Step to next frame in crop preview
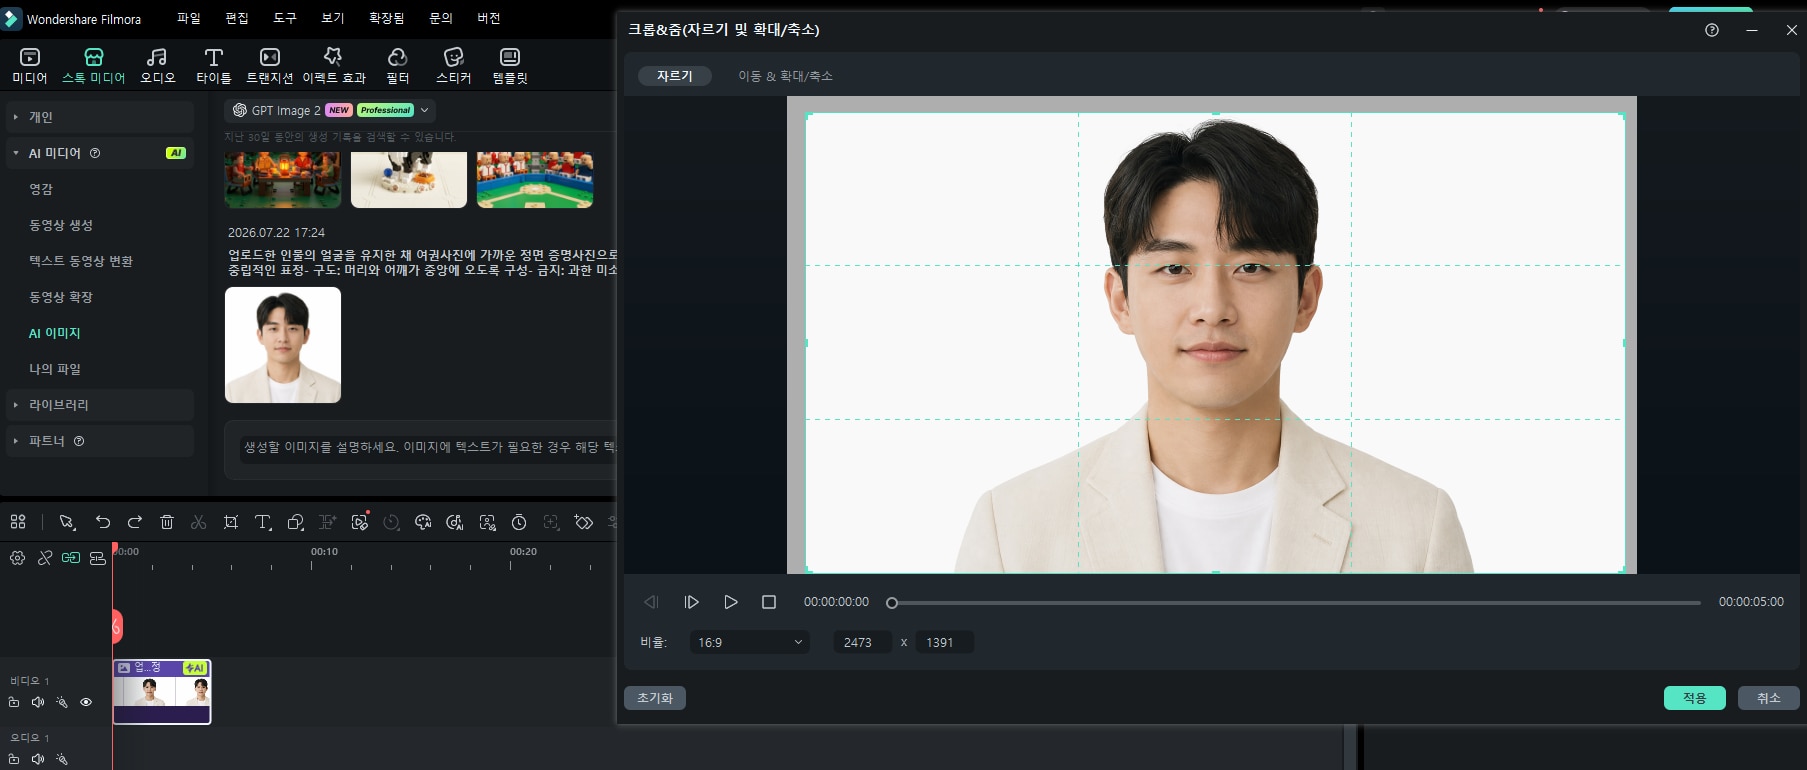Image resolution: width=1807 pixels, height=770 pixels. click(x=691, y=602)
